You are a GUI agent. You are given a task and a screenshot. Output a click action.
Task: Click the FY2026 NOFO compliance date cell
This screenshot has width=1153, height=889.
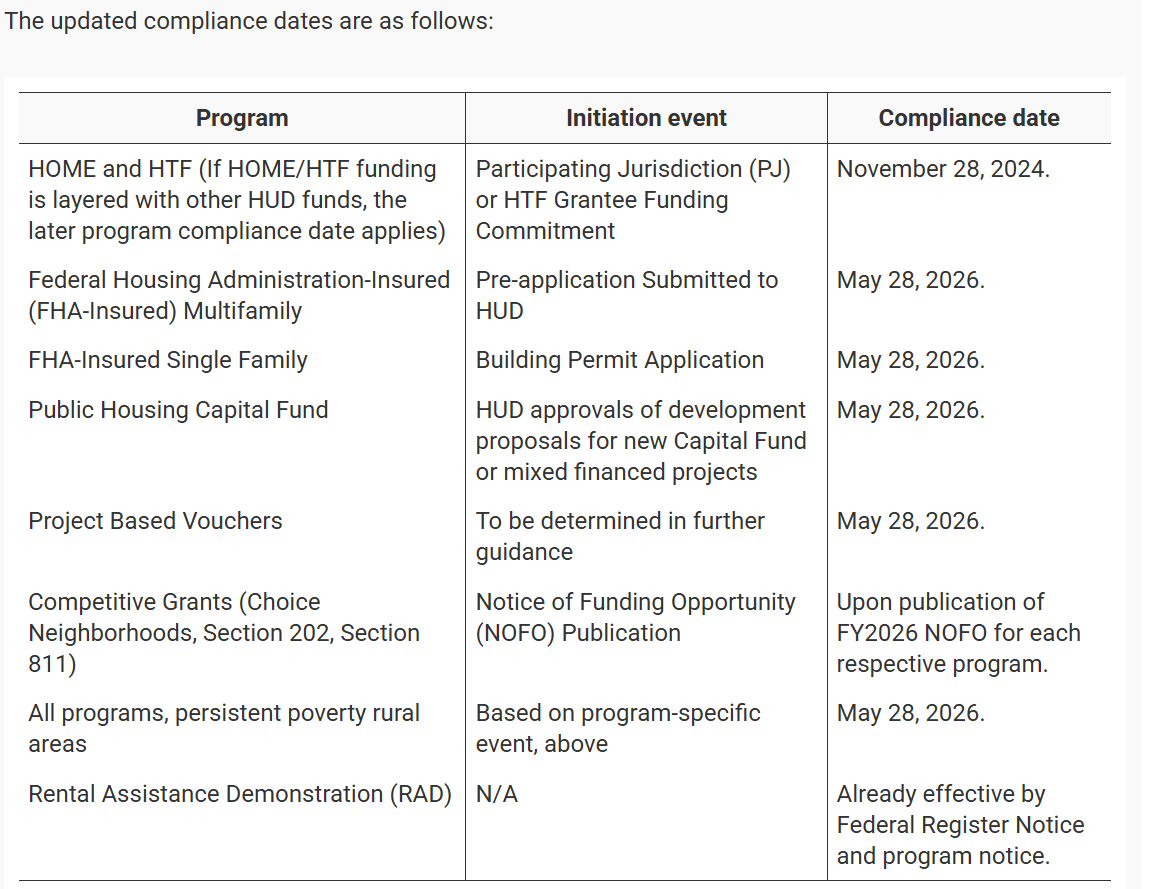[x=958, y=633]
